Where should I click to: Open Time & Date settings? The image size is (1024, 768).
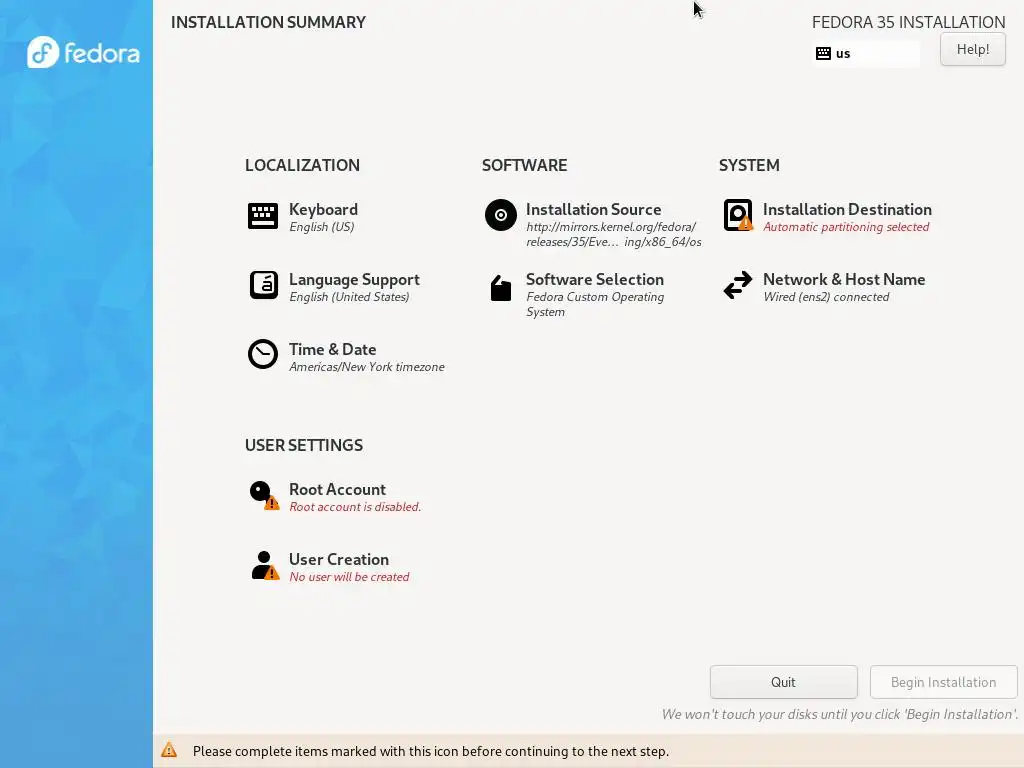pyautogui.click(x=332, y=349)
